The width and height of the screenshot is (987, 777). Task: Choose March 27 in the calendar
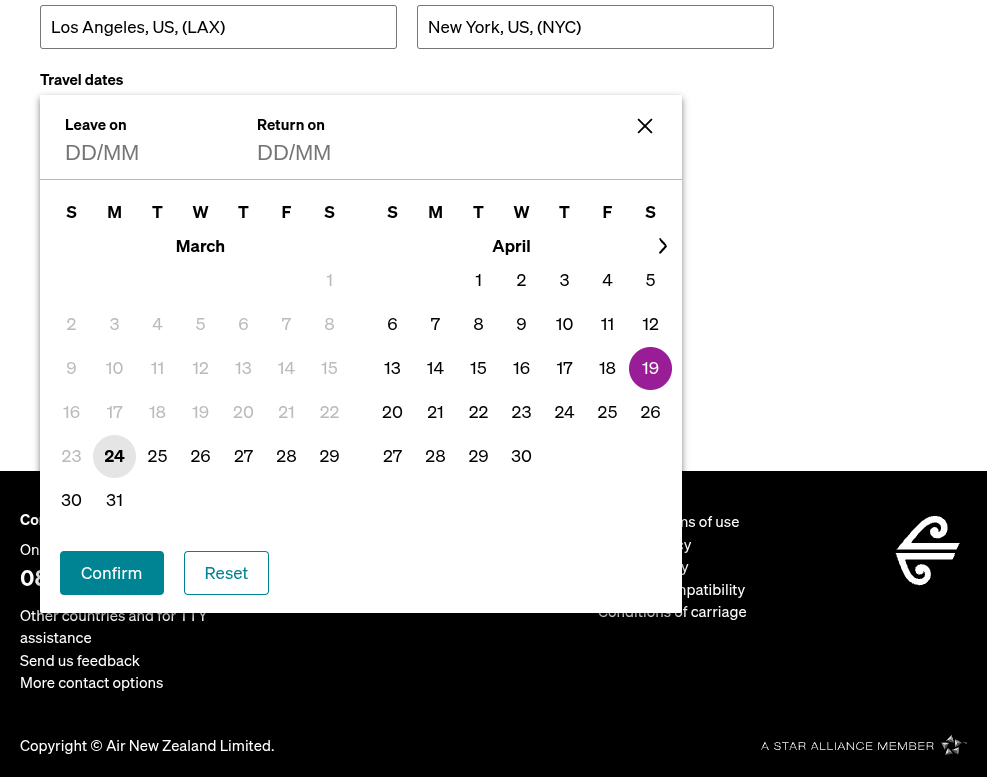click(x=244, y=457)
